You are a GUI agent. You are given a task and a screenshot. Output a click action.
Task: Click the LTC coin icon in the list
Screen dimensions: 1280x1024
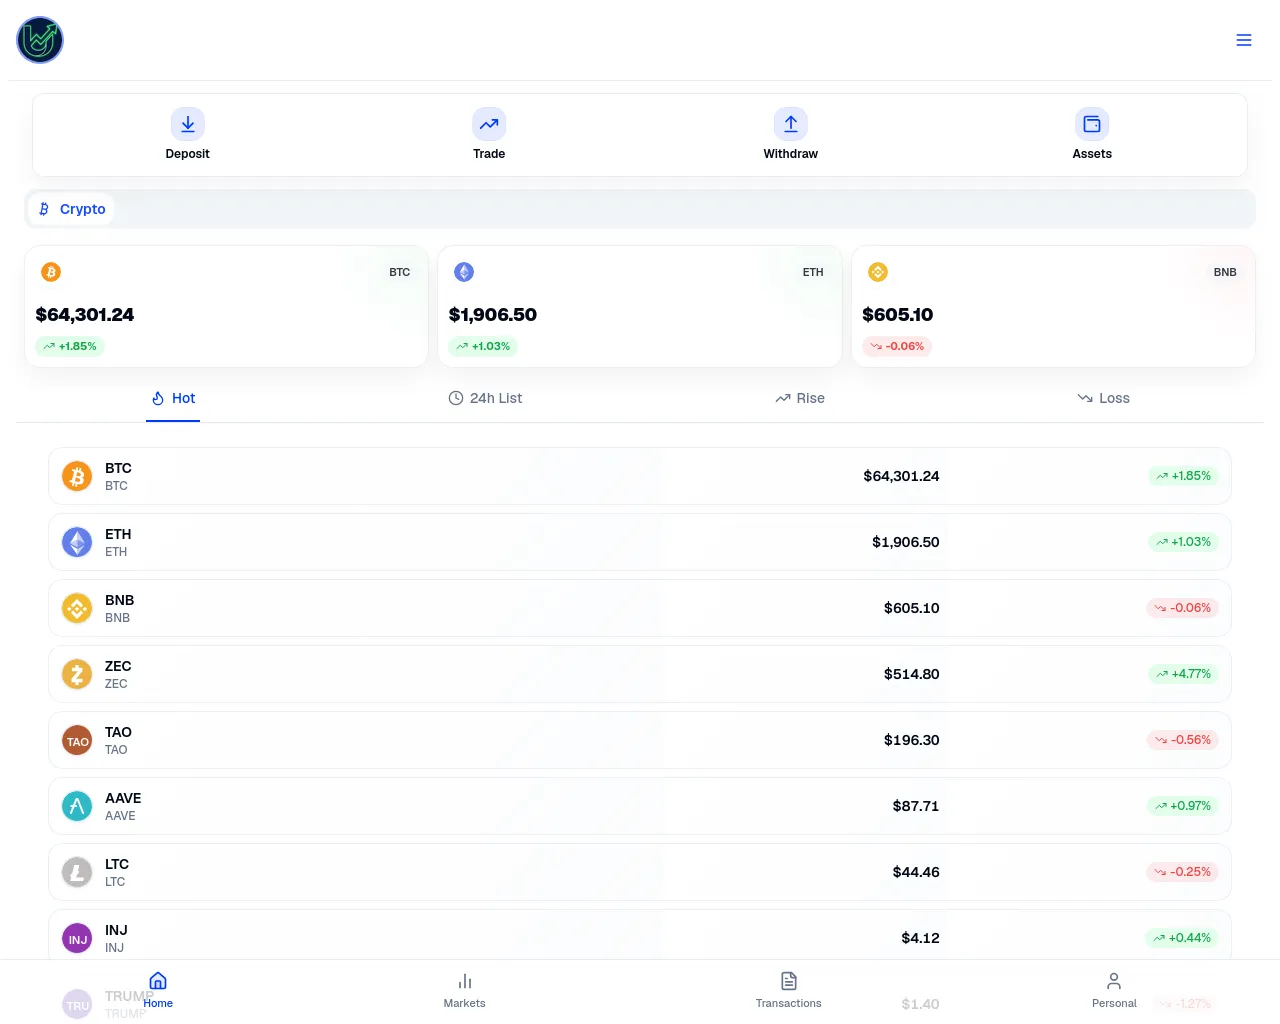(x=77, y=872)
